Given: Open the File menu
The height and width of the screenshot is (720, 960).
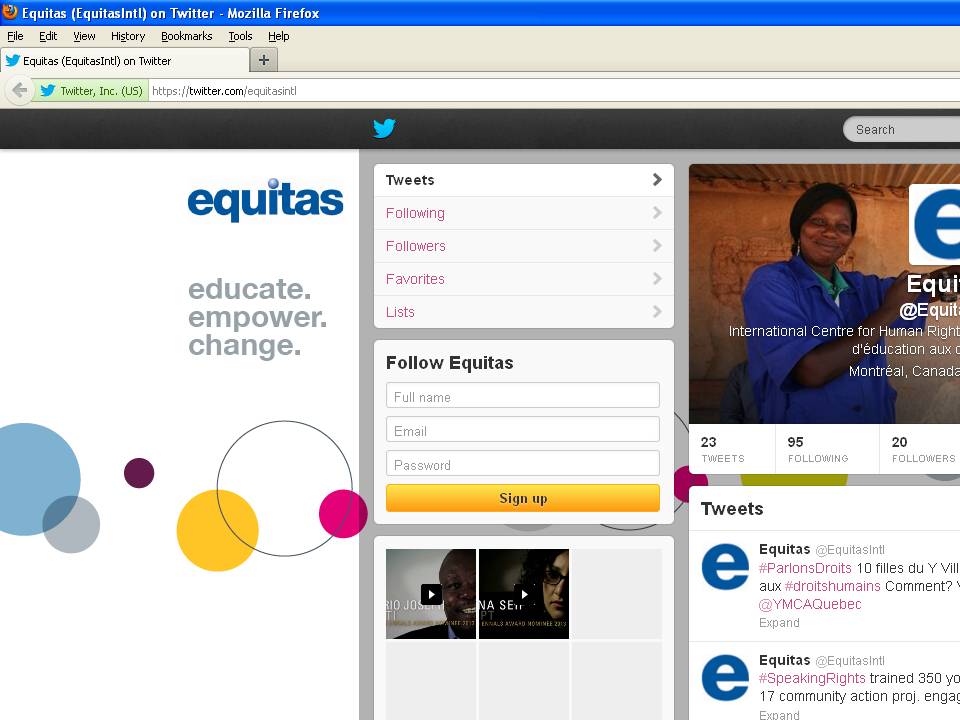Looking at the screenshot, I should (15, 36).
